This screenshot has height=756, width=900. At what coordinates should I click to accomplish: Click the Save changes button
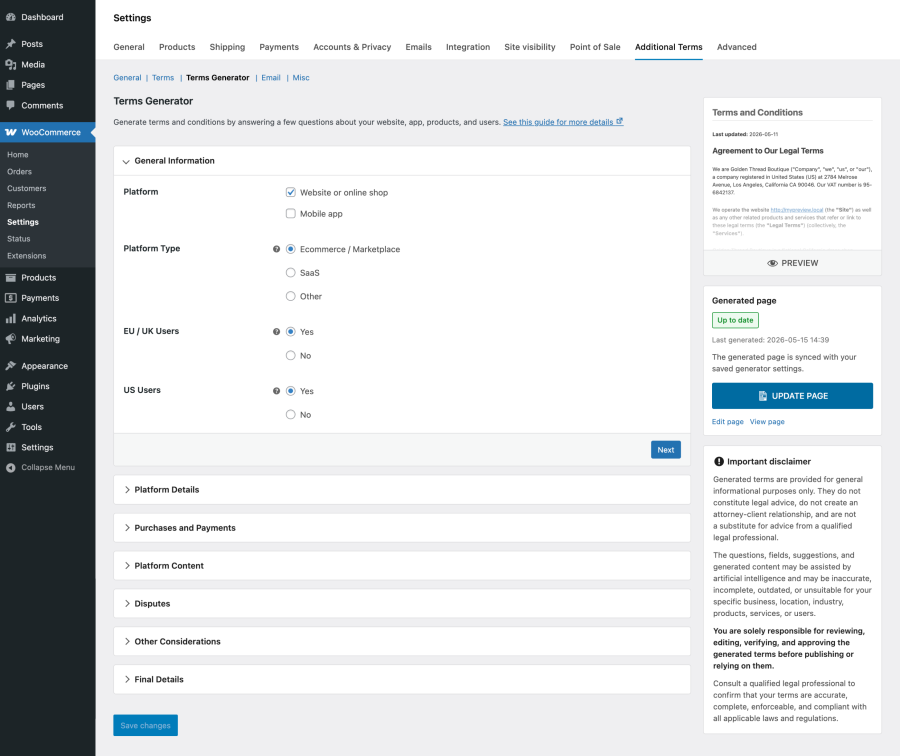[x=145, y=726]
